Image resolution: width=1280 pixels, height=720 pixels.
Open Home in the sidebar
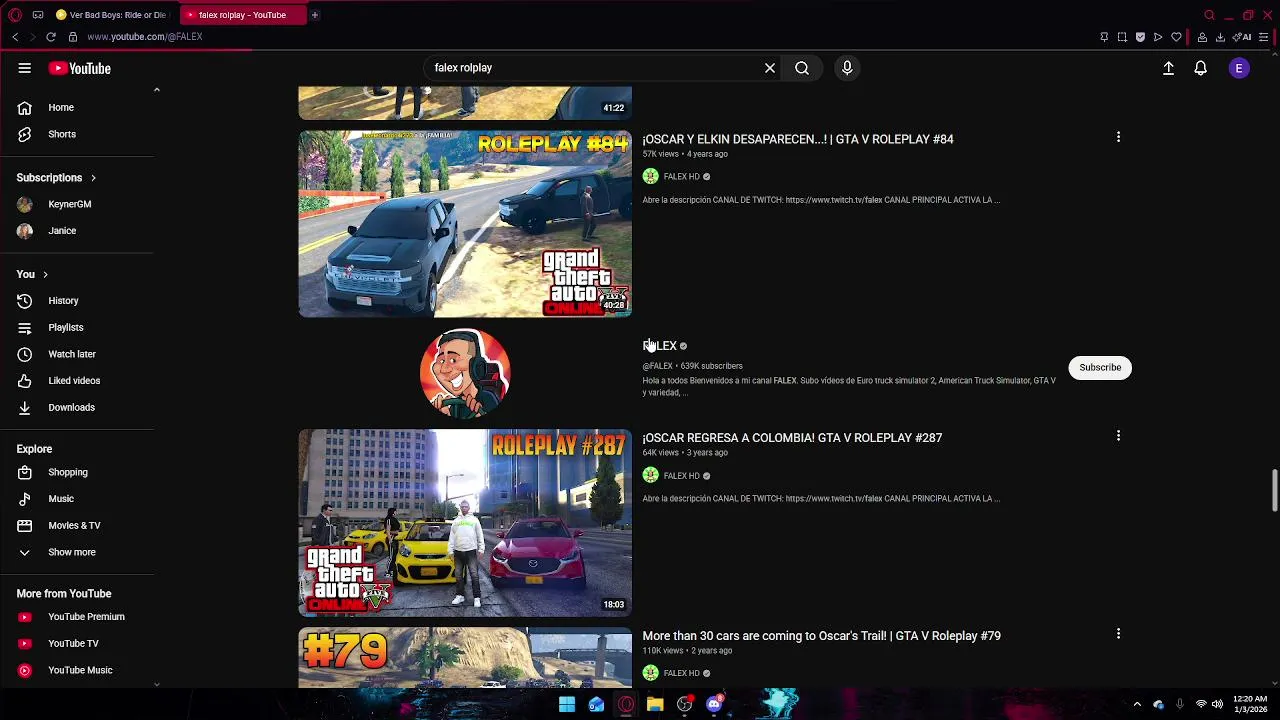tap(61, 107)
